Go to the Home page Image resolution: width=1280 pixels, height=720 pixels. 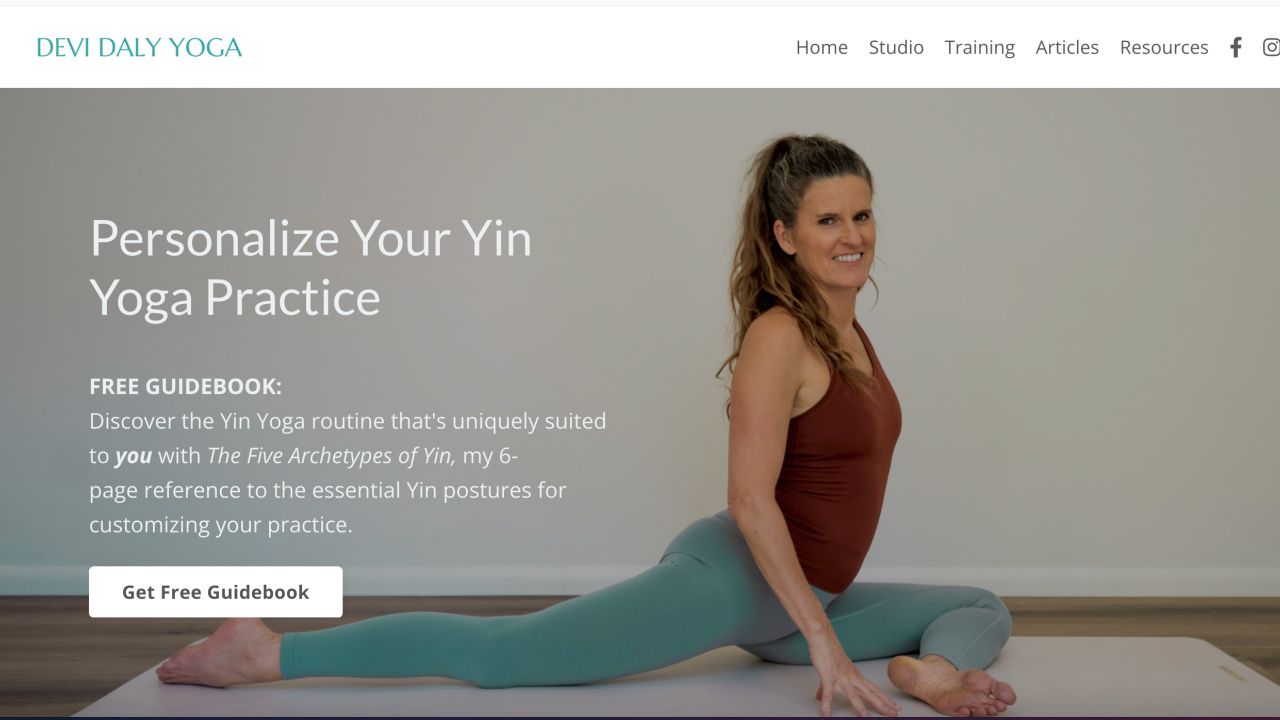click(x=822, y=47)
